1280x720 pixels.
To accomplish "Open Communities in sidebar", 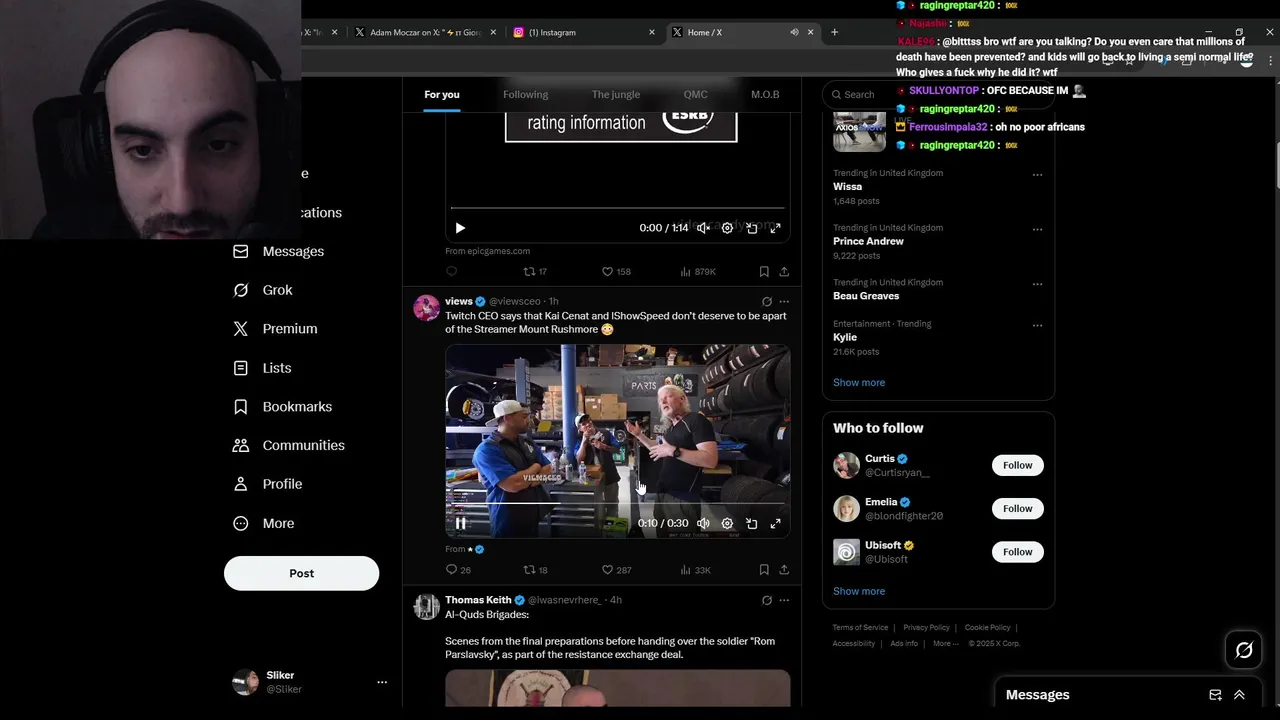I will [x=289, y=445].
